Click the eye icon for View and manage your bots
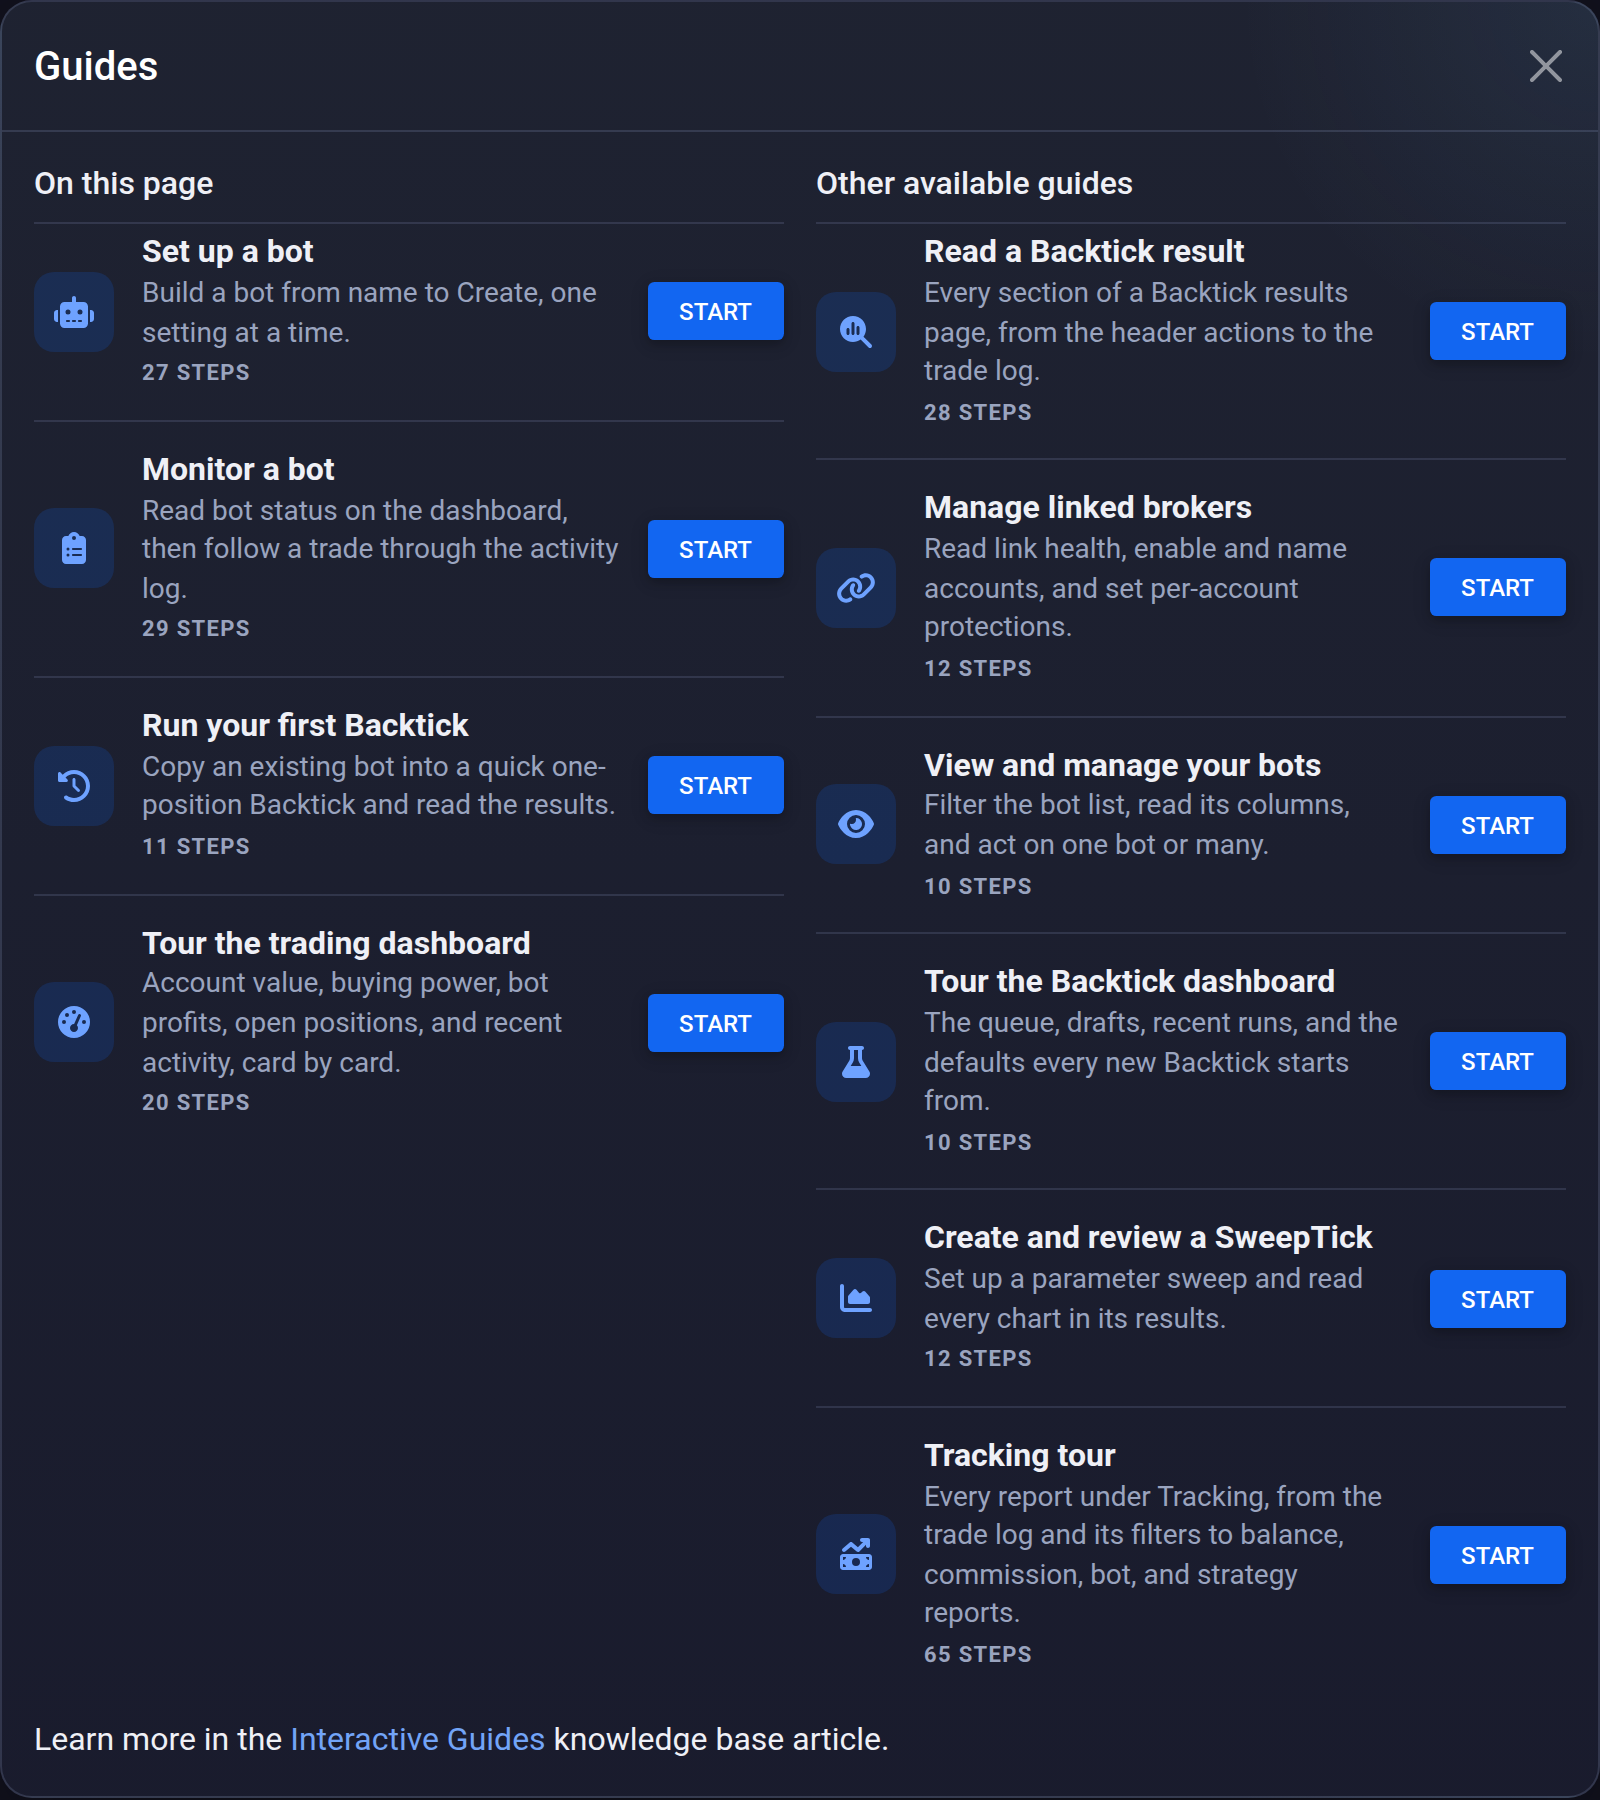Viewport: 1600px width, 1800px height. (856, 824)
